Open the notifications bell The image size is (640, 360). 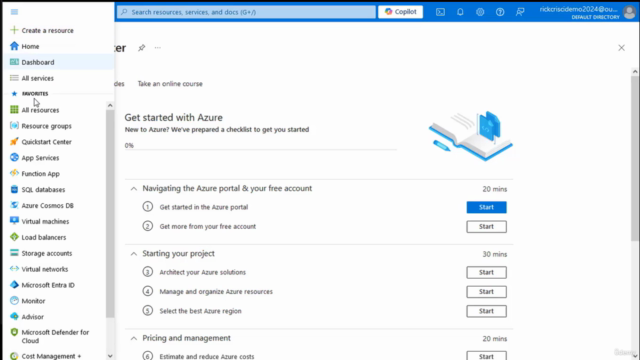tap(460, 12)
